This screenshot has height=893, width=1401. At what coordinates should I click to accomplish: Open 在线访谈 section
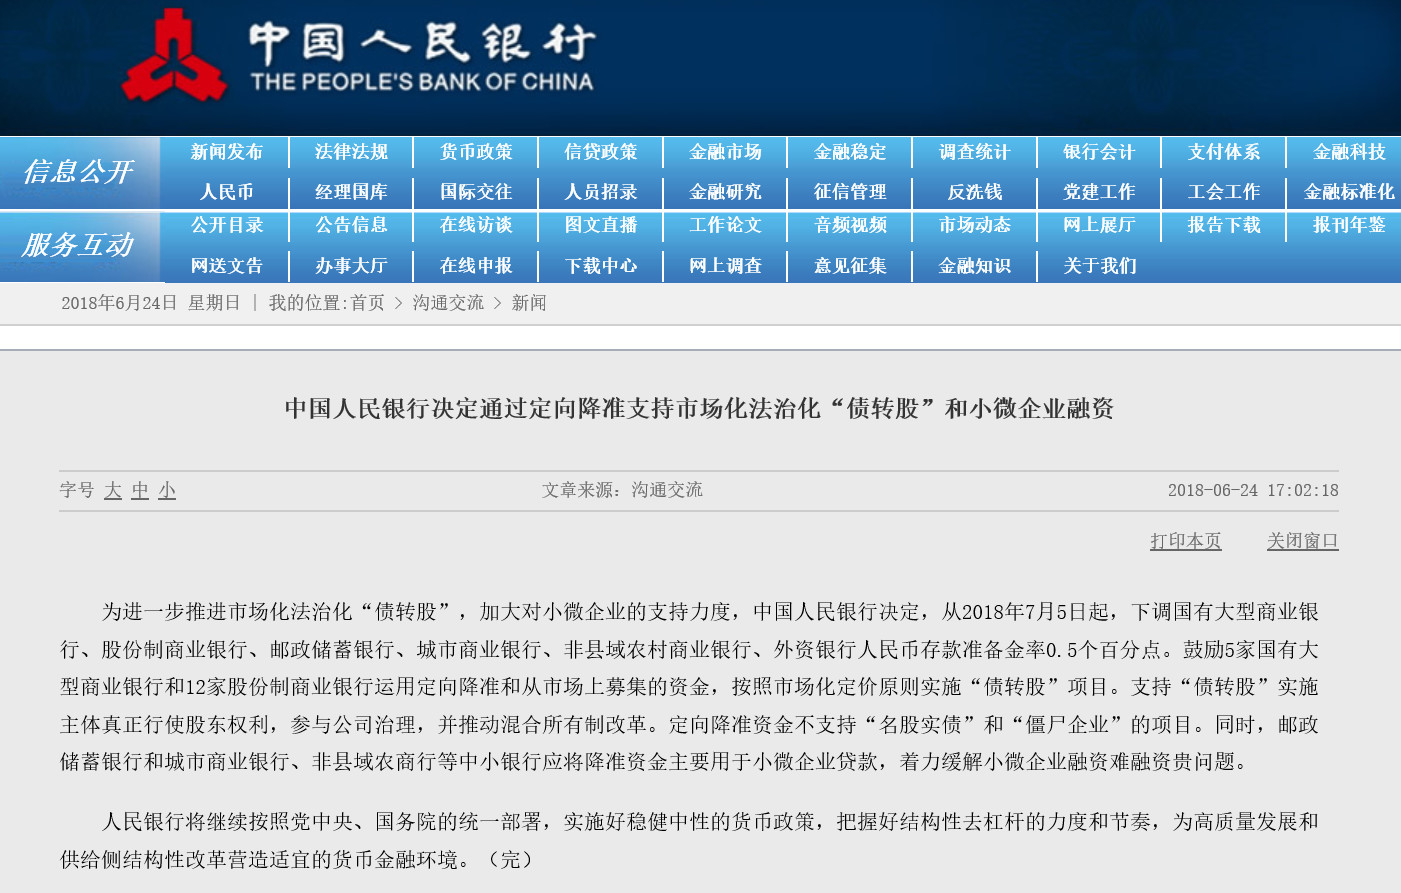click(476, 225)
